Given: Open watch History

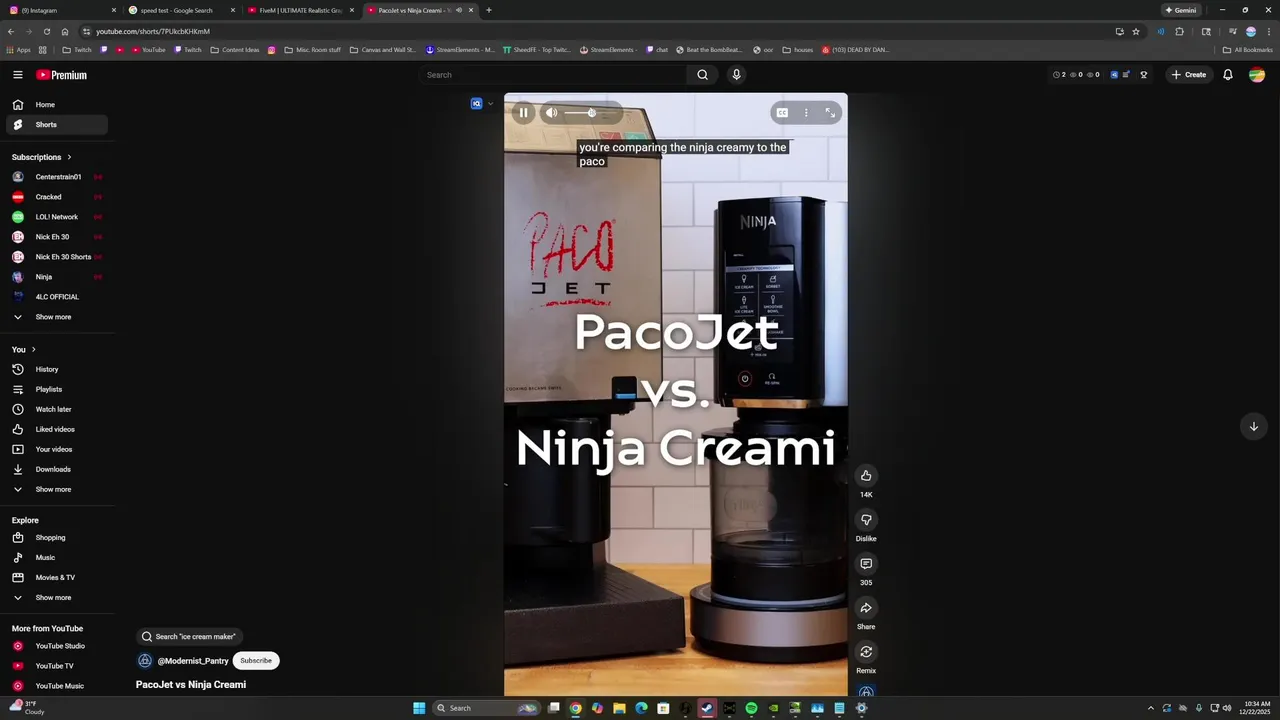Looking at the screenshot, I should click(x=57, y=370).
